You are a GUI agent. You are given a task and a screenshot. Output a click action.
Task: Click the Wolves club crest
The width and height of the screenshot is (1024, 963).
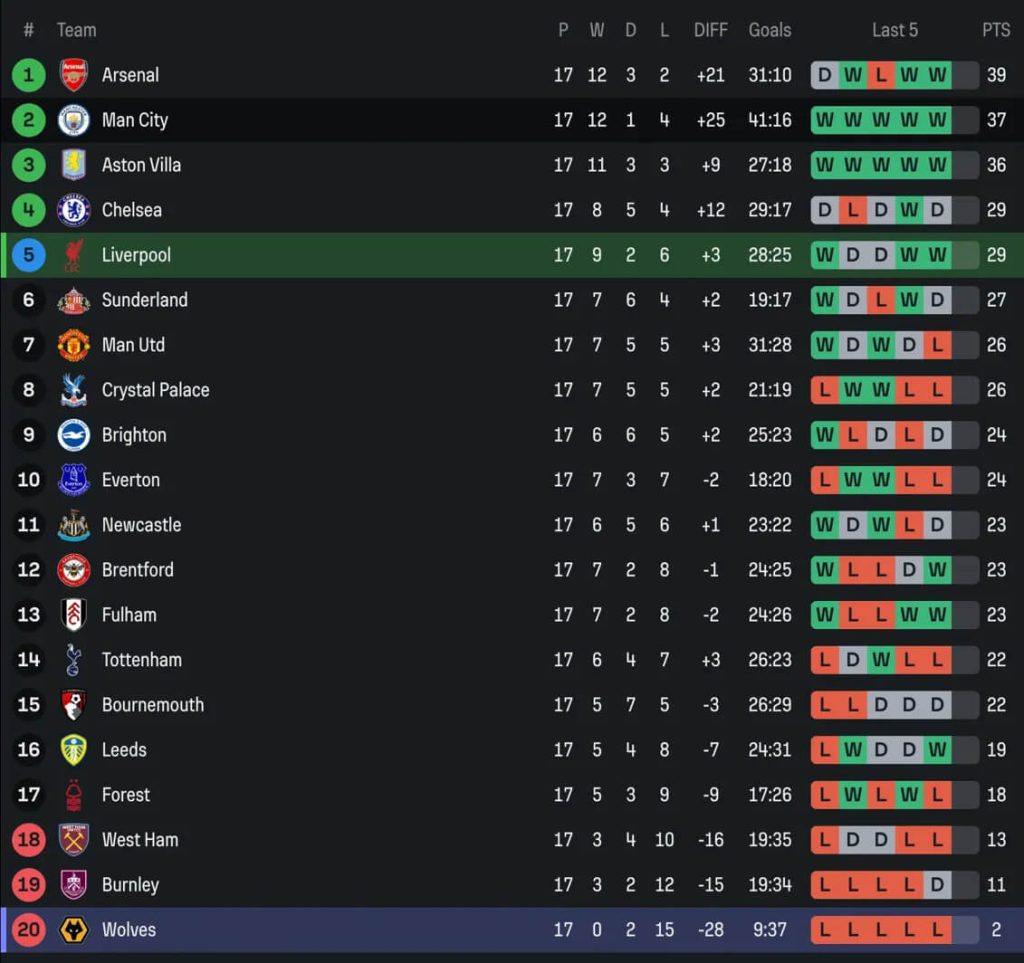(74, 930)
